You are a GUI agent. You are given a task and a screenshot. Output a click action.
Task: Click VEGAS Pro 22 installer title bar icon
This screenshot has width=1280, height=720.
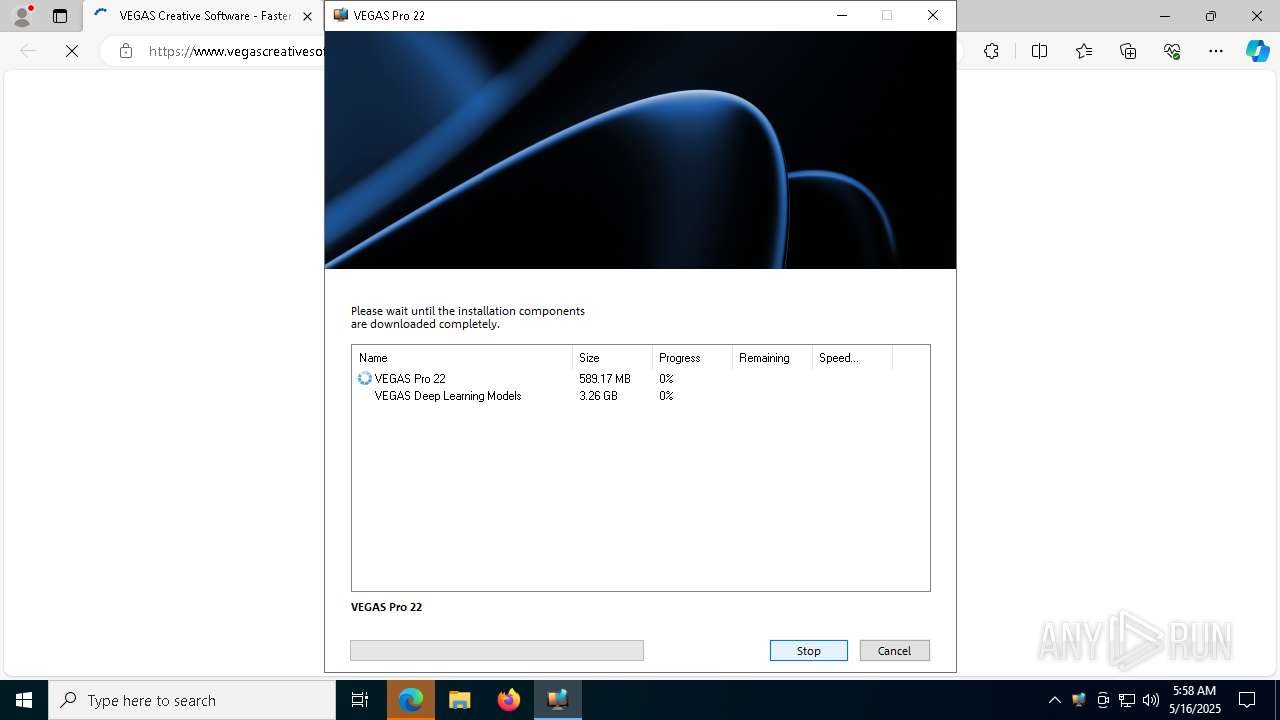pyautogui.click(x=341, y=15)
